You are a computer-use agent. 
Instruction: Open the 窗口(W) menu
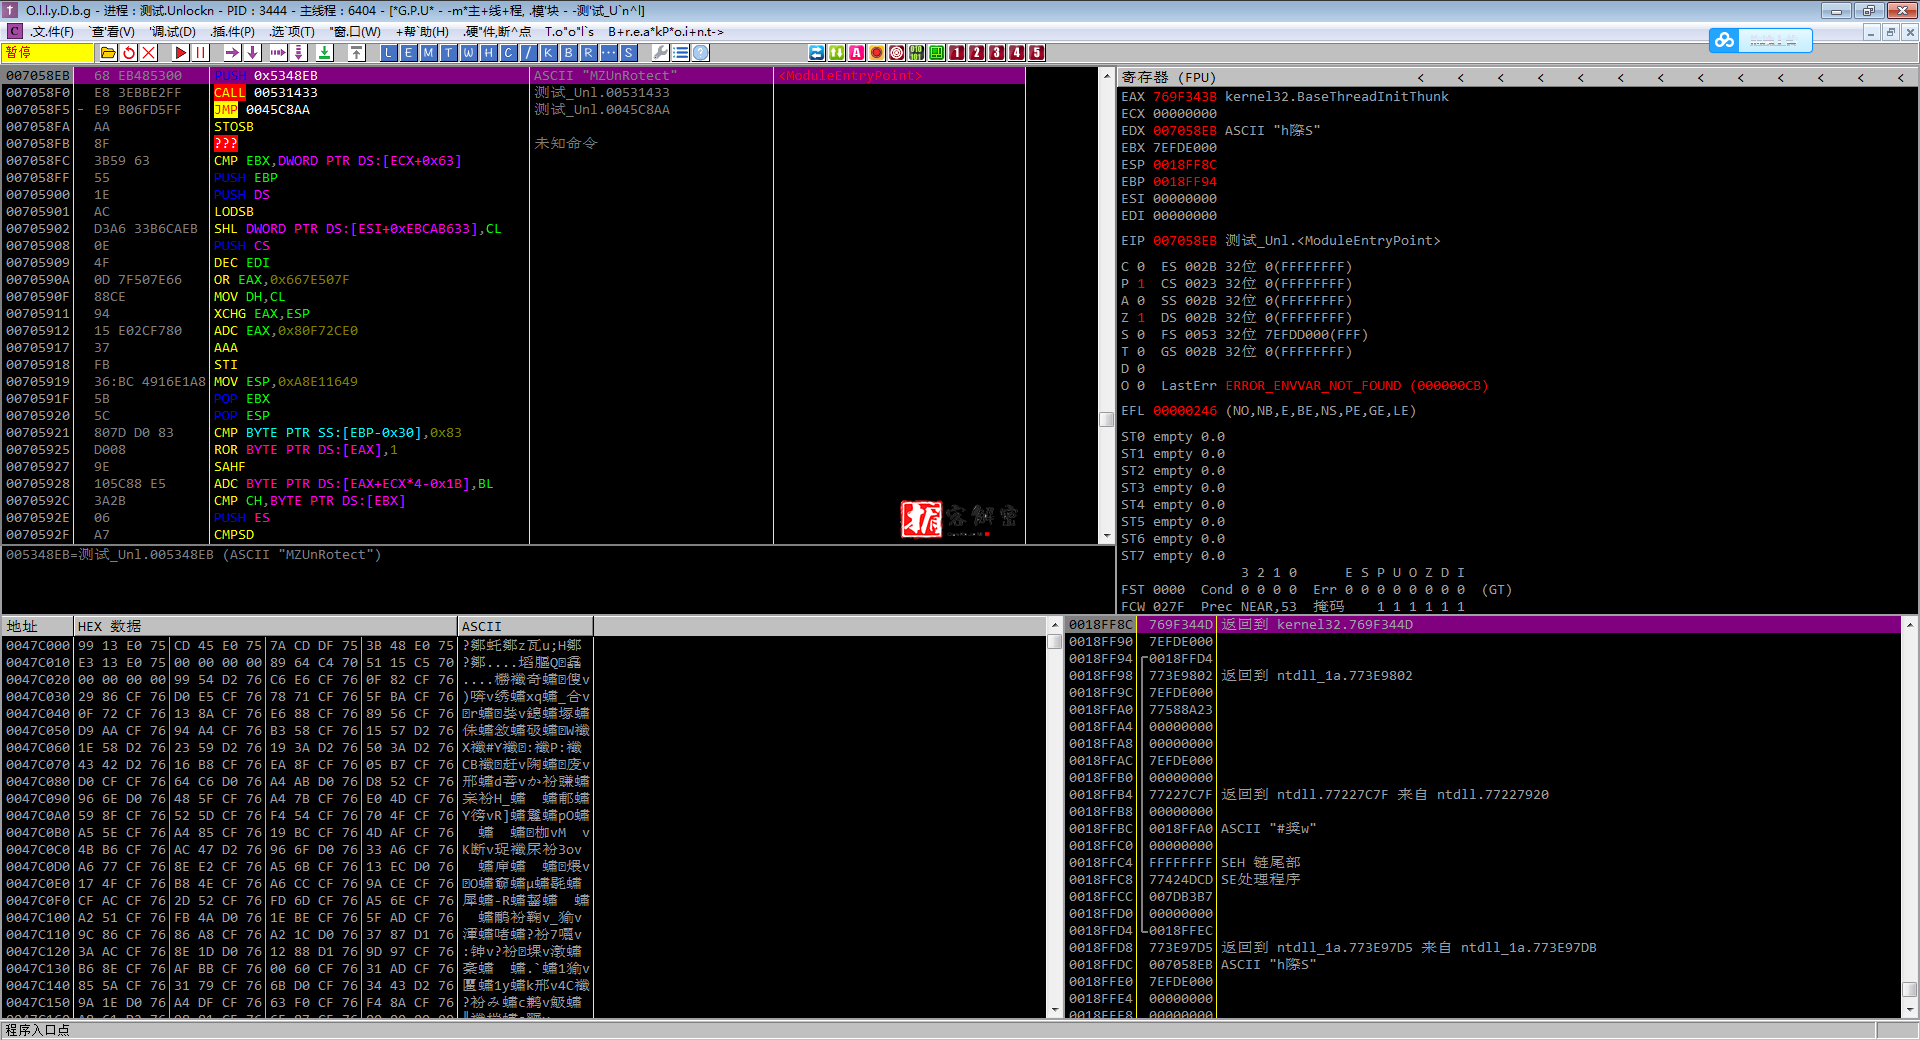click(x=355, y=32)
